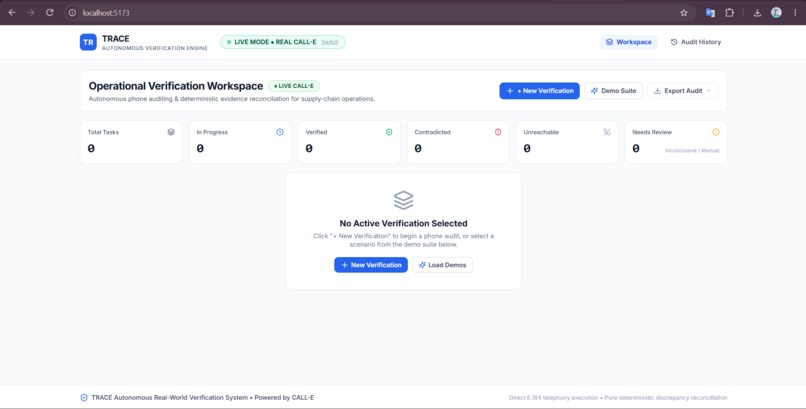Open the browser three-dot menu
Image resolution: width=806 pixels, height=409 pixels.
pos(795,13)
